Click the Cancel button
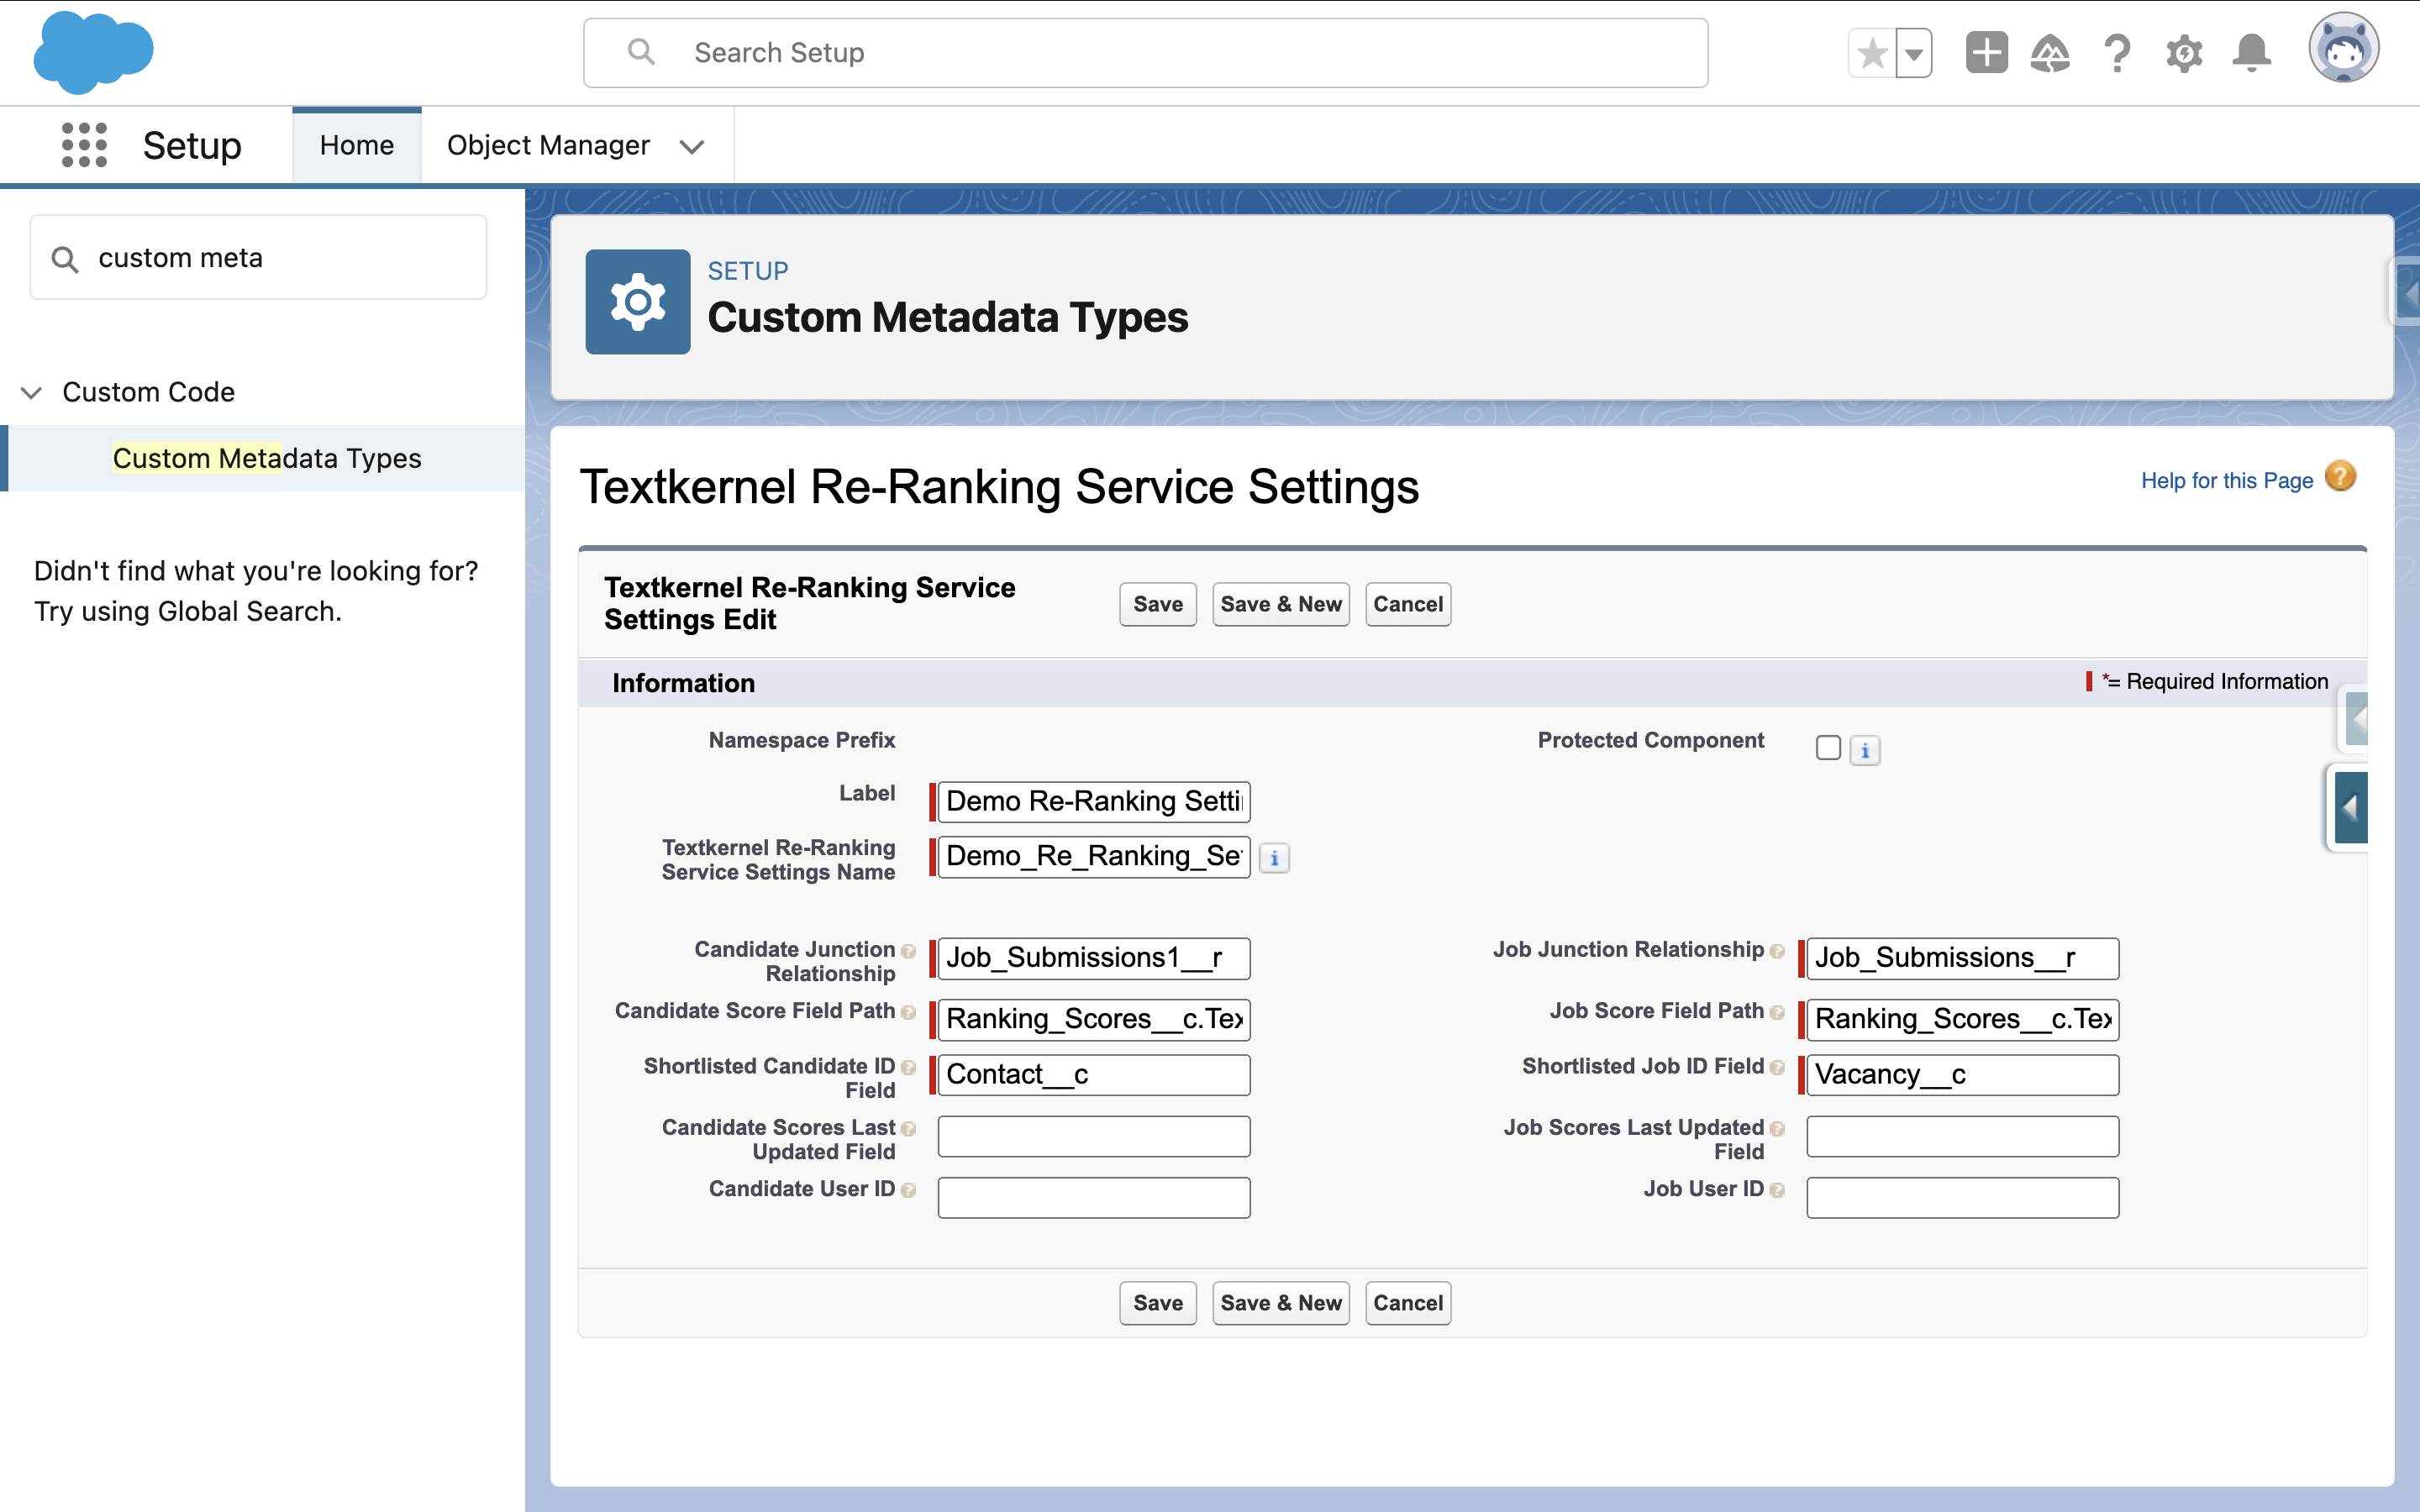Viewport: 2420px width, 1512px height. [x=1407, y=605]
